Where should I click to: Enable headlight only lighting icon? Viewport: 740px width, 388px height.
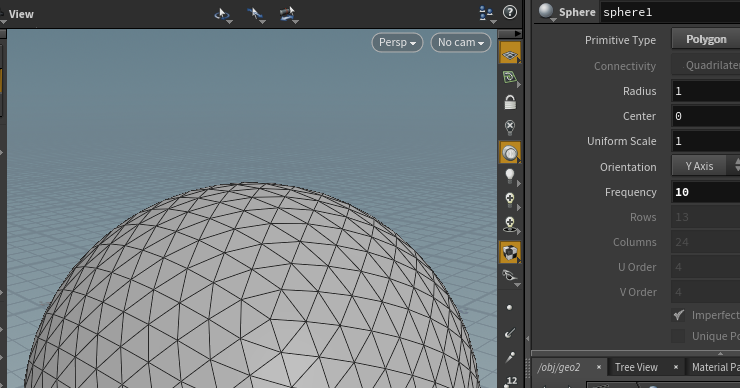[510, 152]
